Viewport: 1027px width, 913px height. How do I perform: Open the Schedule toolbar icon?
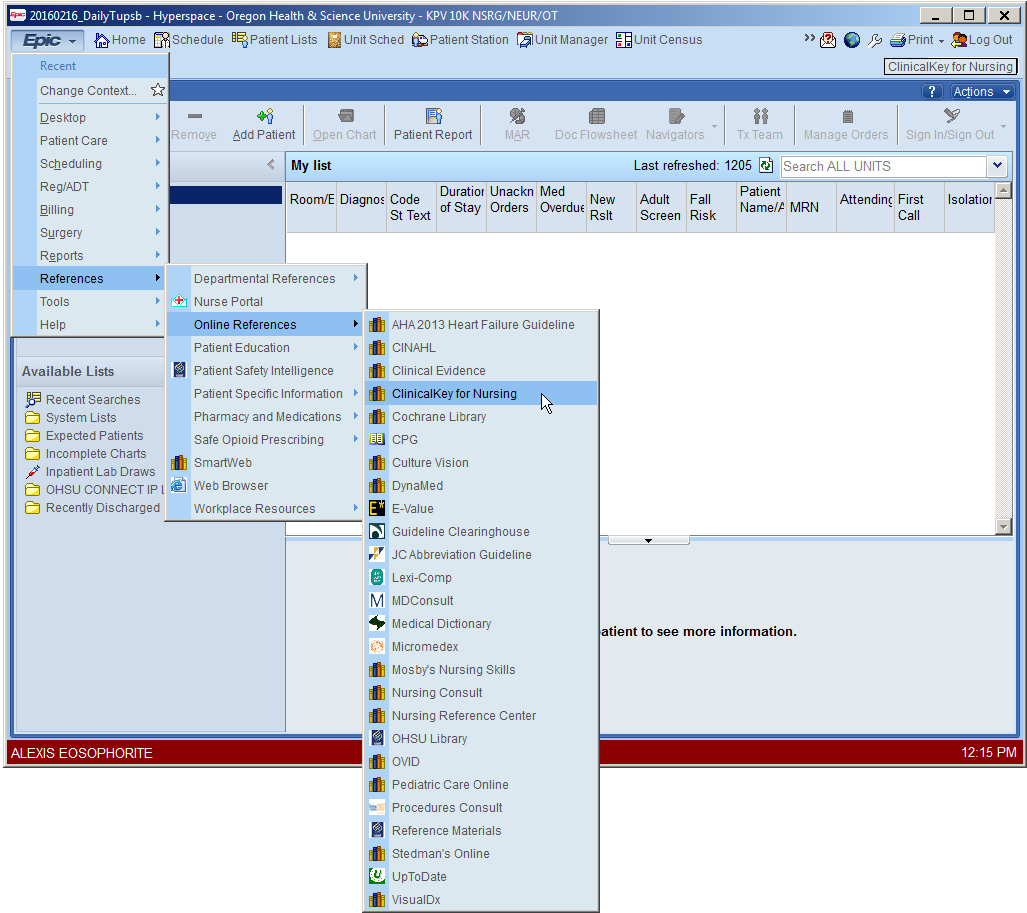pyautogui.click(x=189, y=40)
